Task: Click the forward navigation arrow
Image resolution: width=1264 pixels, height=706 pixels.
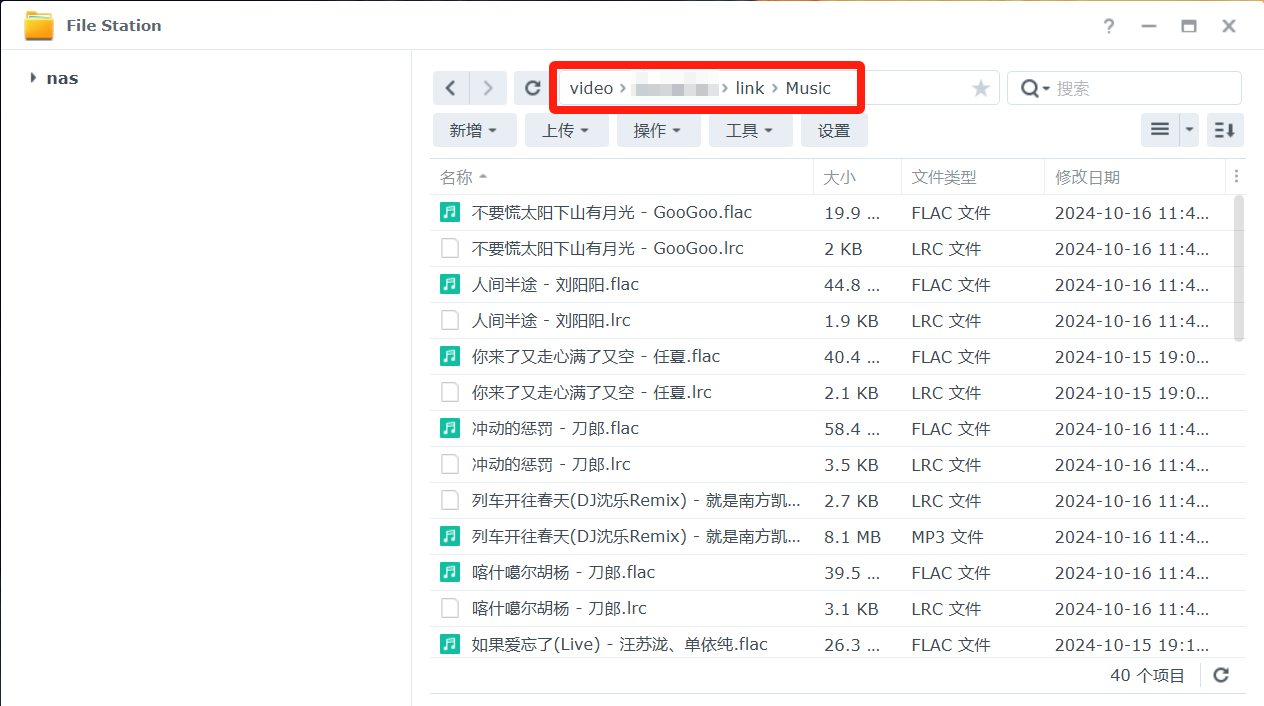Action: (x=488, y=88)
